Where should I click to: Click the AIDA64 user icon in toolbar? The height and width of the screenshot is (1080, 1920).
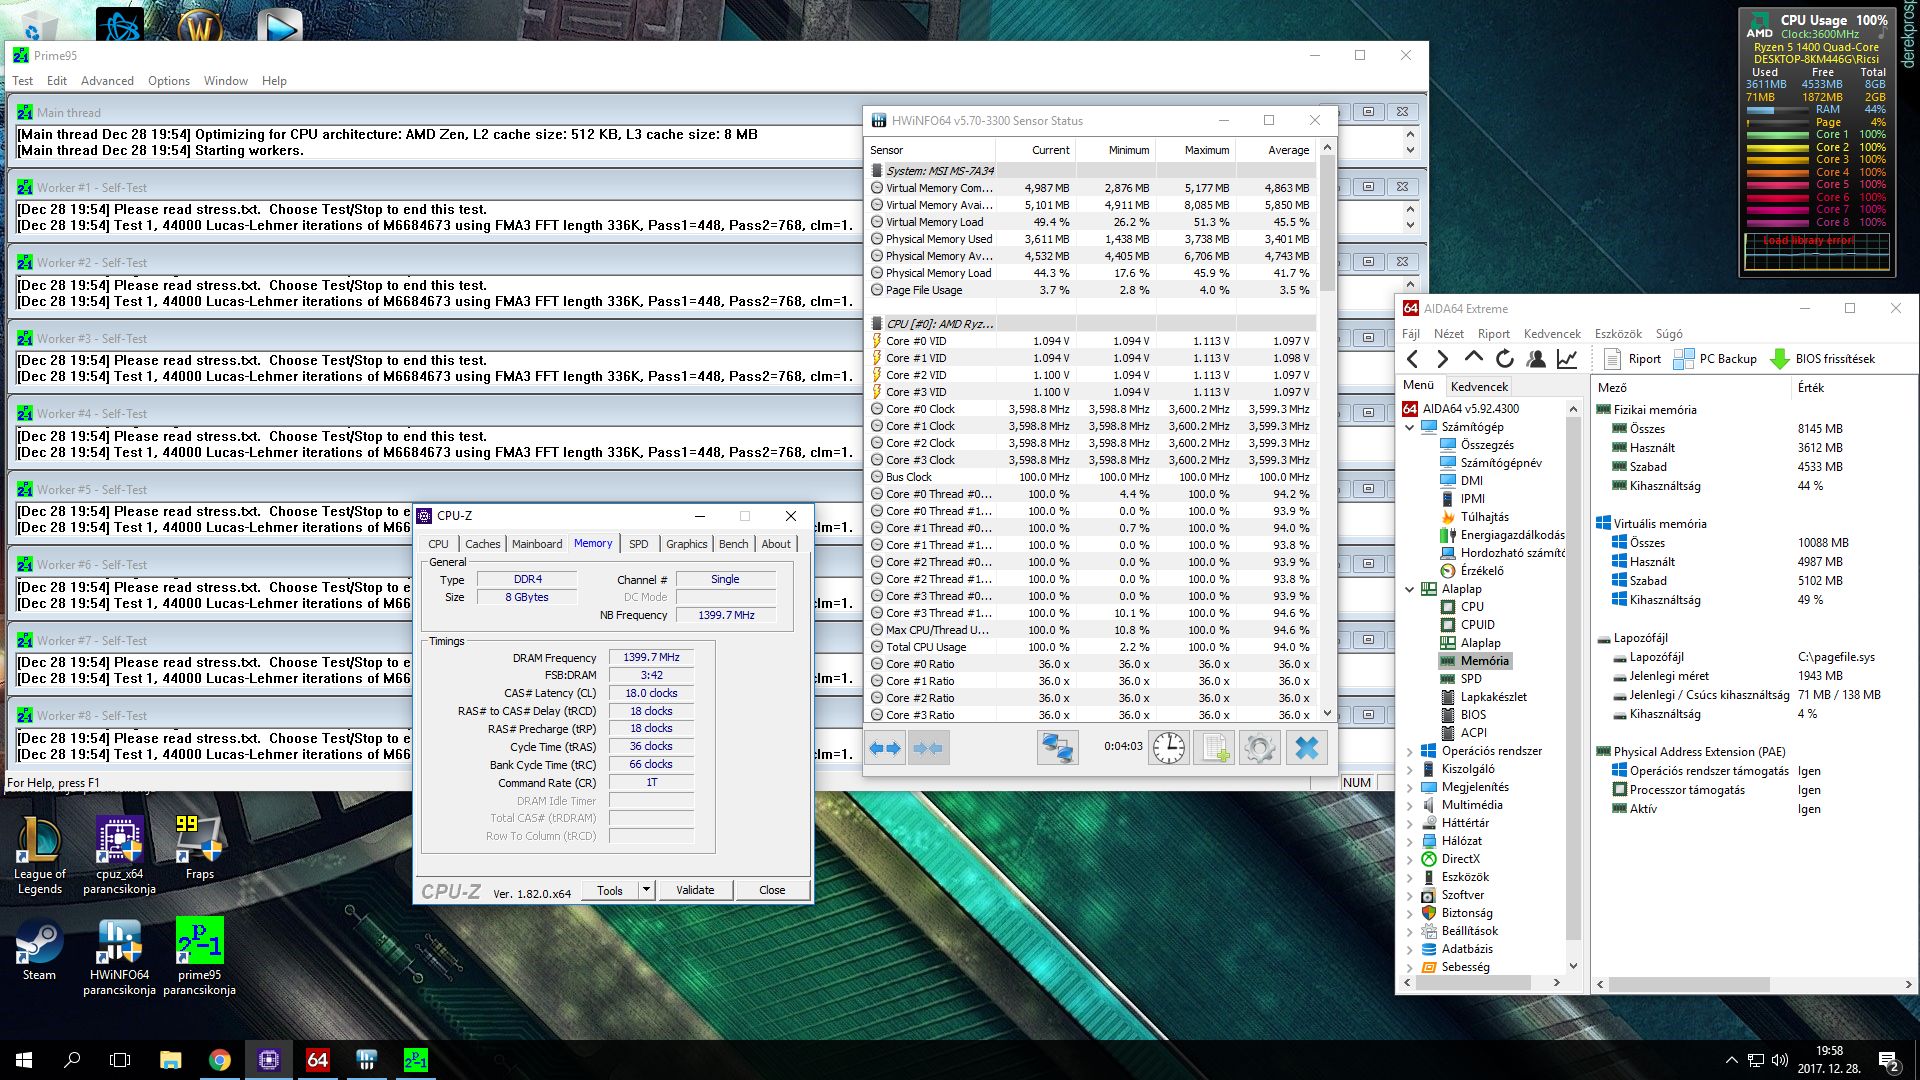pos(1536,359)
